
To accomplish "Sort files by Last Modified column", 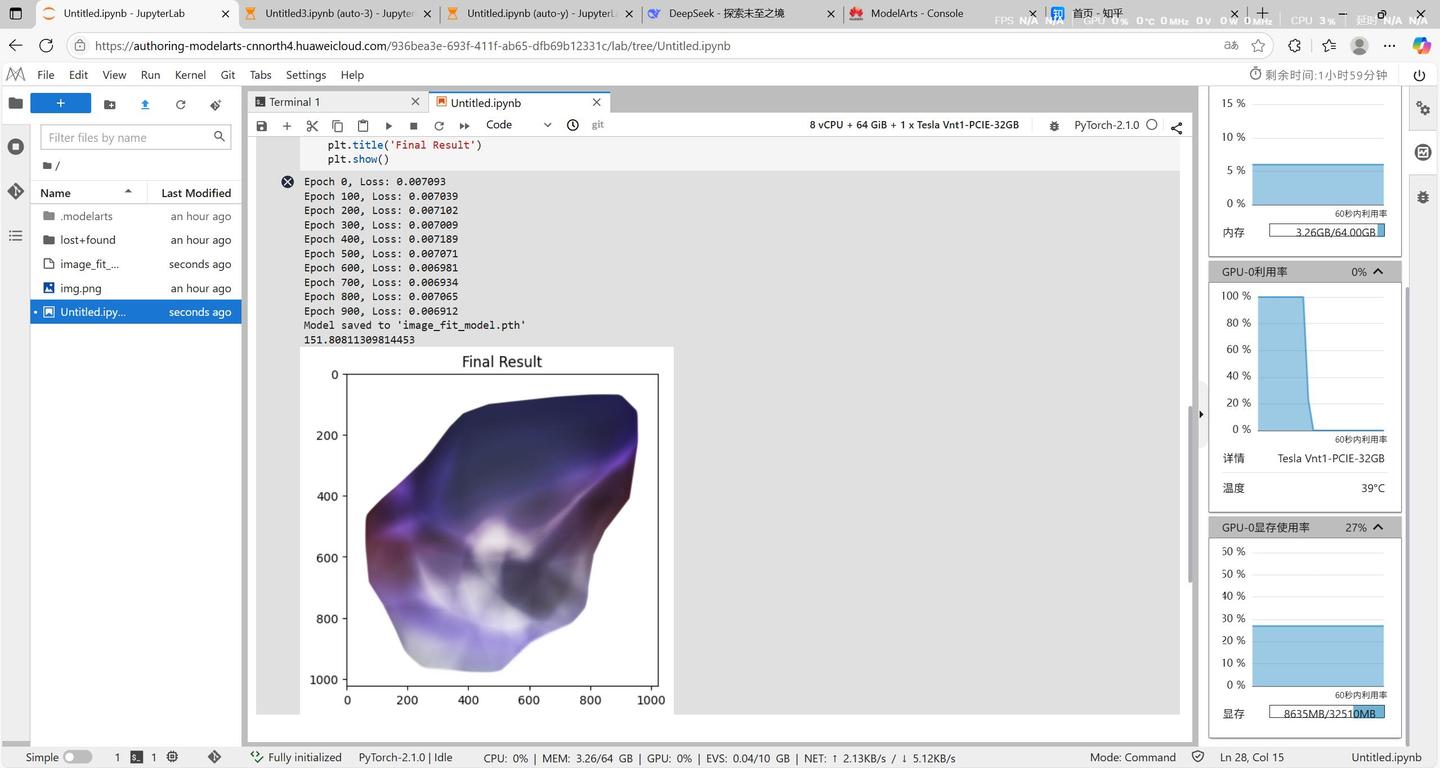I will (x=196, y=193).
